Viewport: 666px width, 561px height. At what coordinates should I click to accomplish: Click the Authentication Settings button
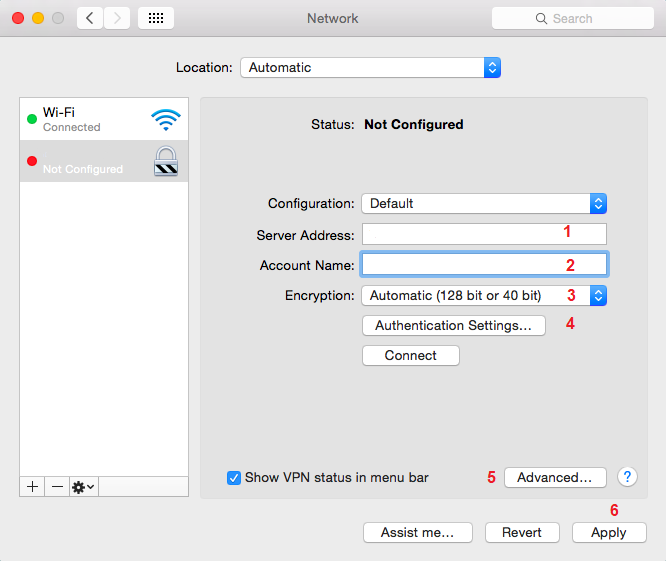tap(453, 325)
